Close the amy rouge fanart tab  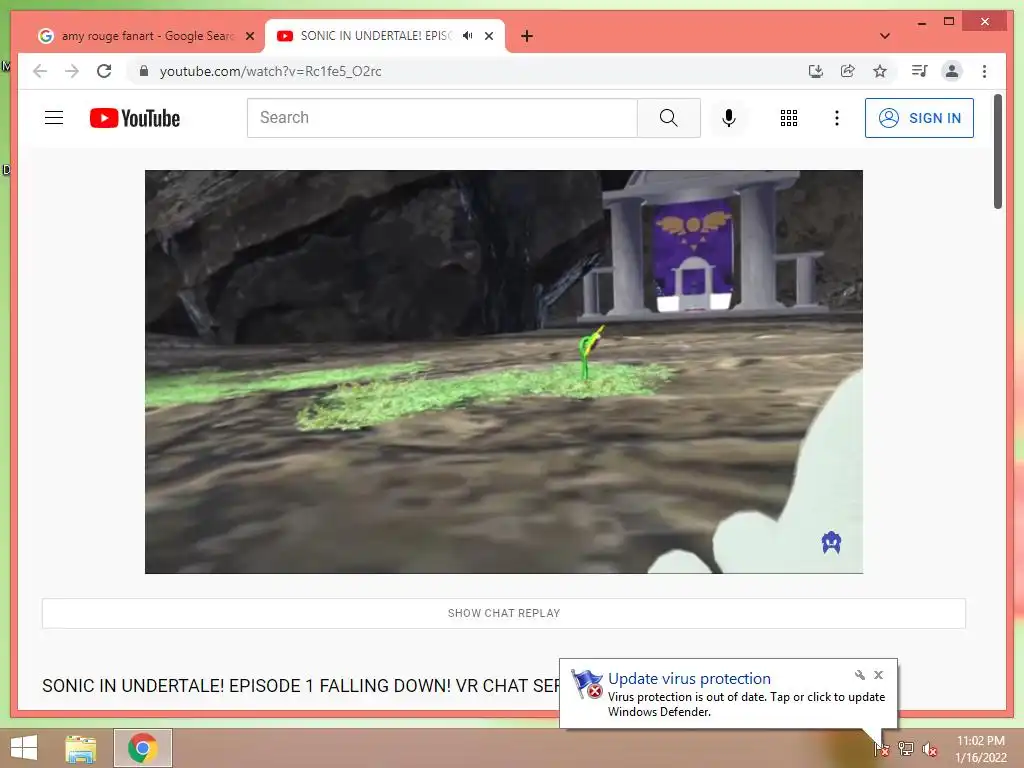[249, 36]
